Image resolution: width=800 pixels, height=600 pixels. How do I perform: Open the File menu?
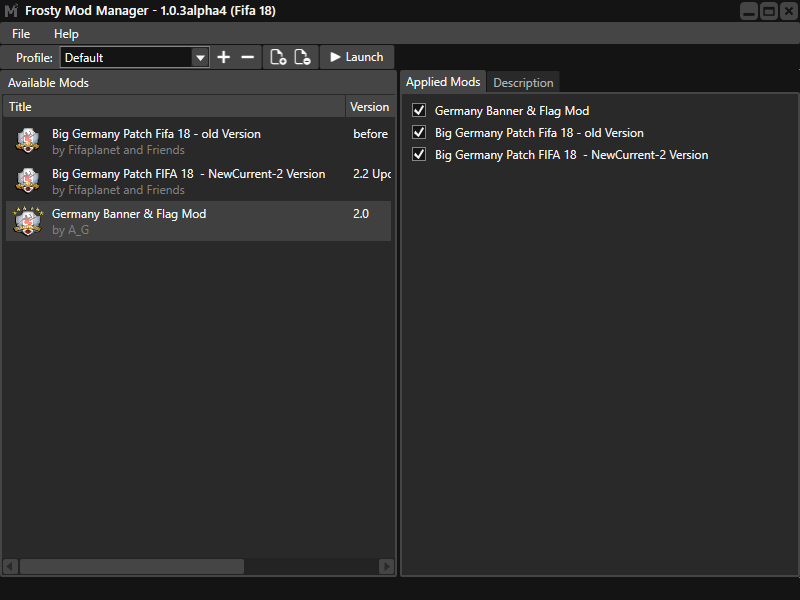(x=21, y=34)
